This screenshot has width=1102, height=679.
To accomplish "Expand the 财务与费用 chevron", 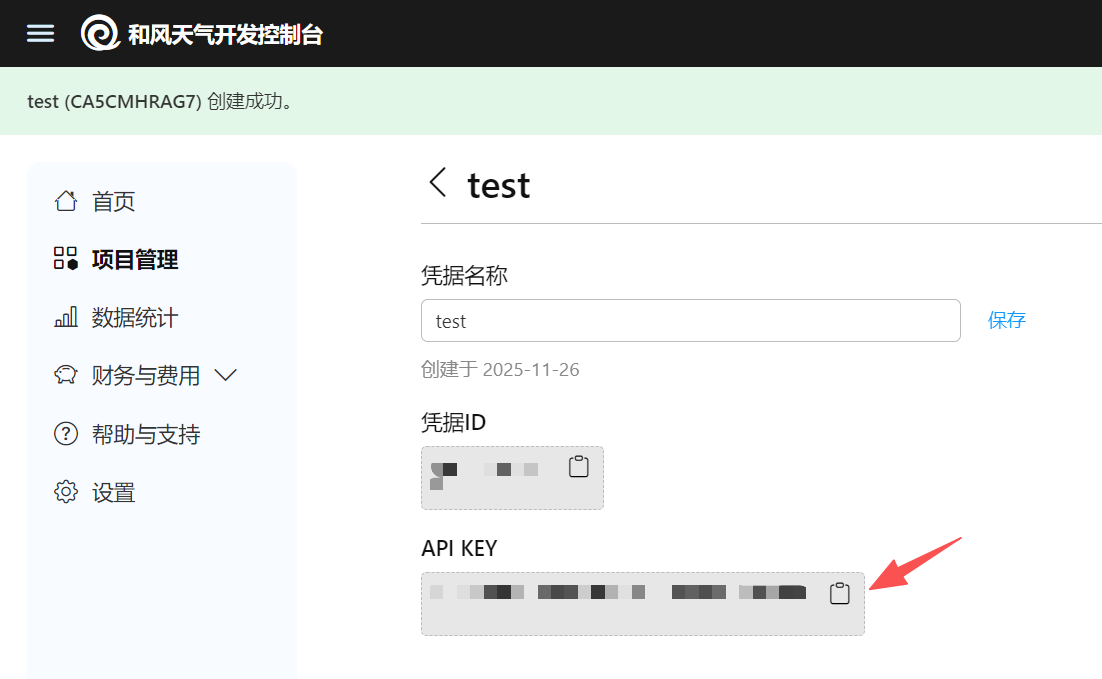I will (x=226, y=375).
